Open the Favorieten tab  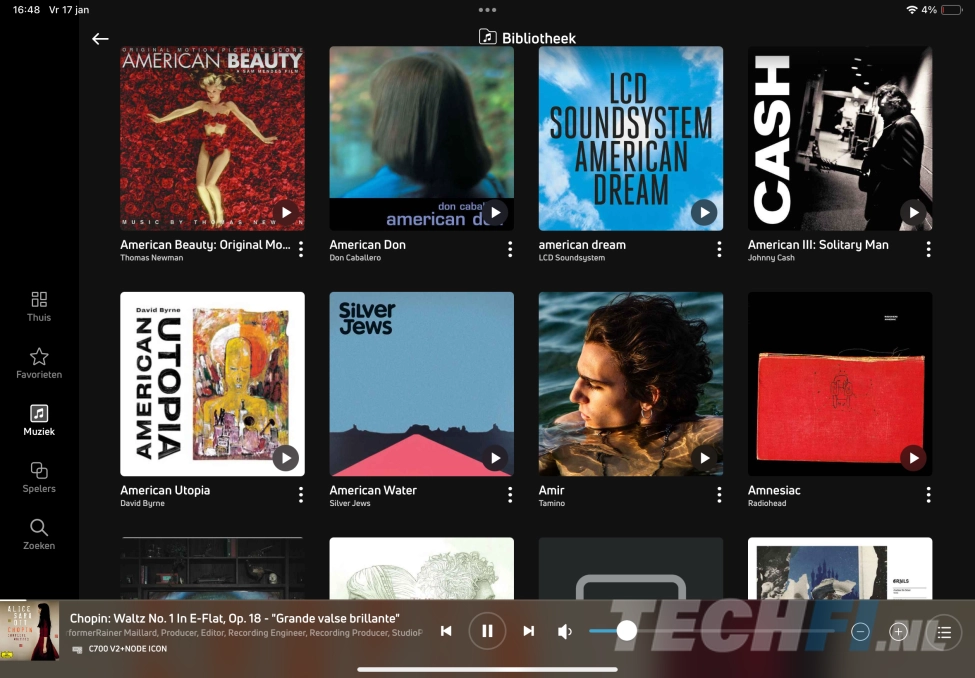(x=39, y=364)
